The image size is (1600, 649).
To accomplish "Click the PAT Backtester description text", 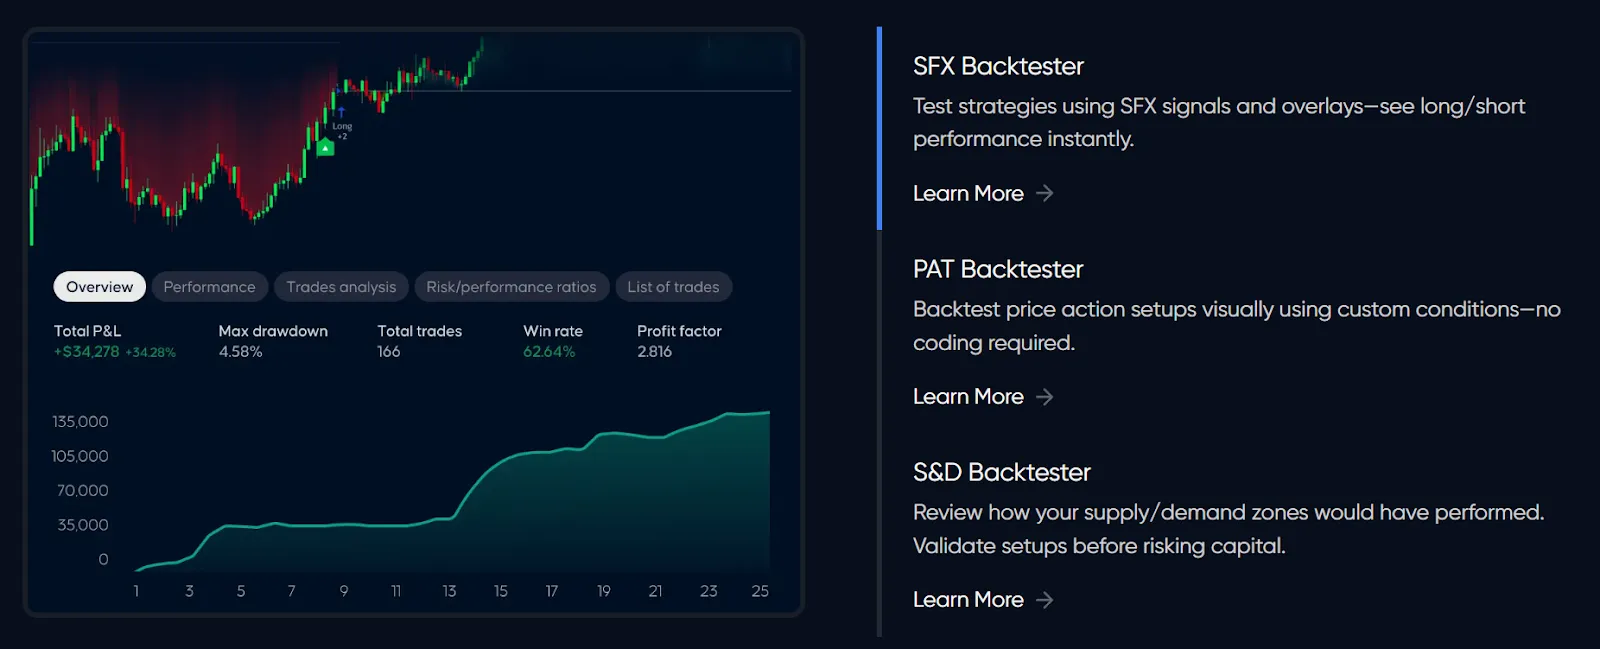I will [1237, 326].
